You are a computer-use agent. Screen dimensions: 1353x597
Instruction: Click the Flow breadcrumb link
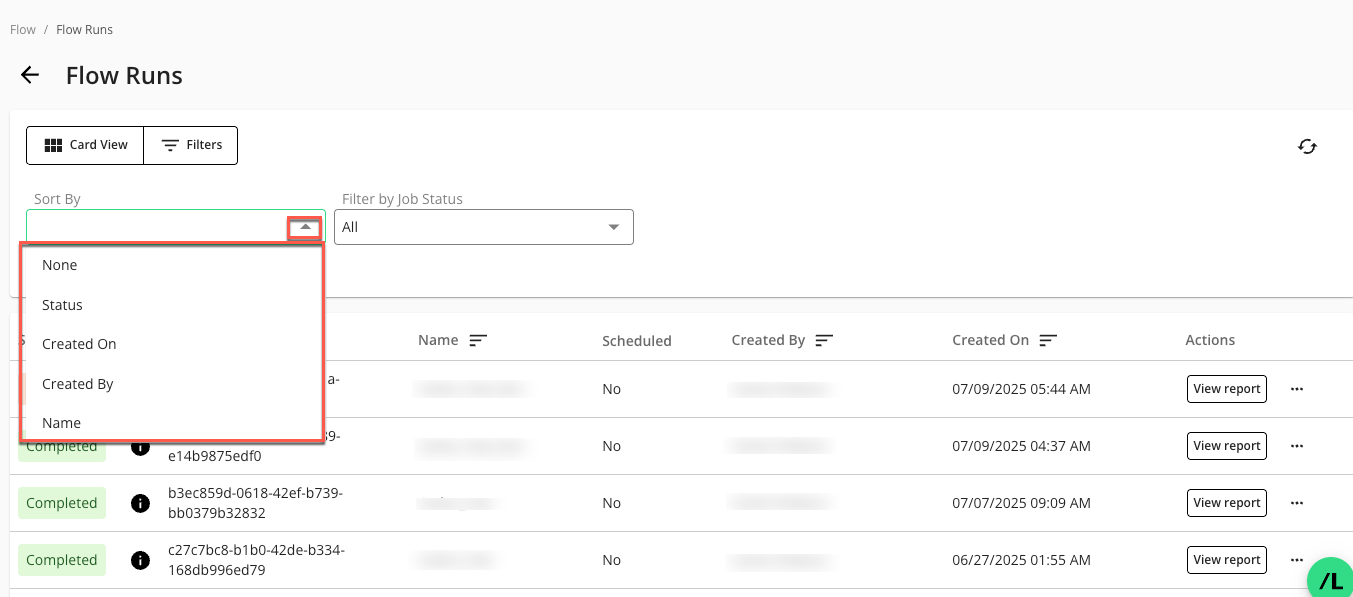23,30
